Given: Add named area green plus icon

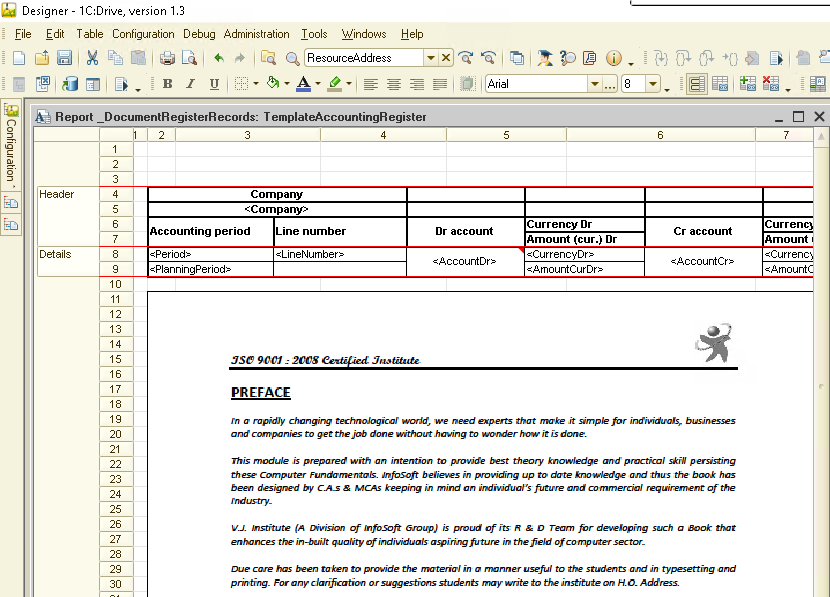Looking at the screenshot, I should [747, 84].
